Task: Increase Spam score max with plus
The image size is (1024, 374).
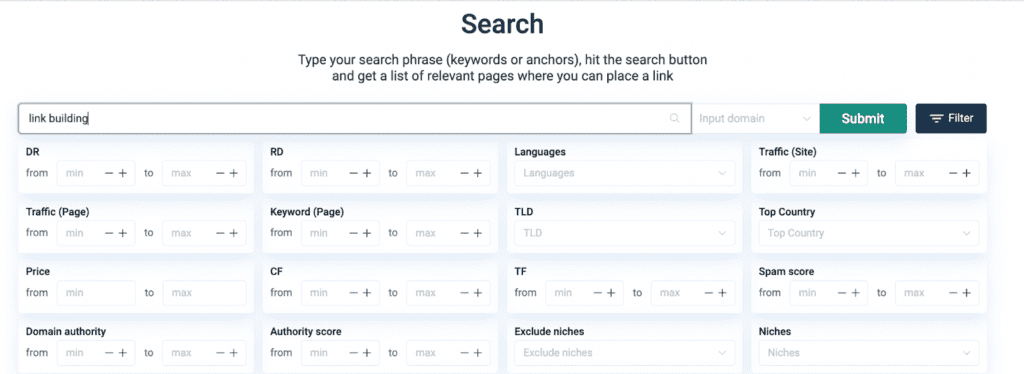Action: [966, 293]
